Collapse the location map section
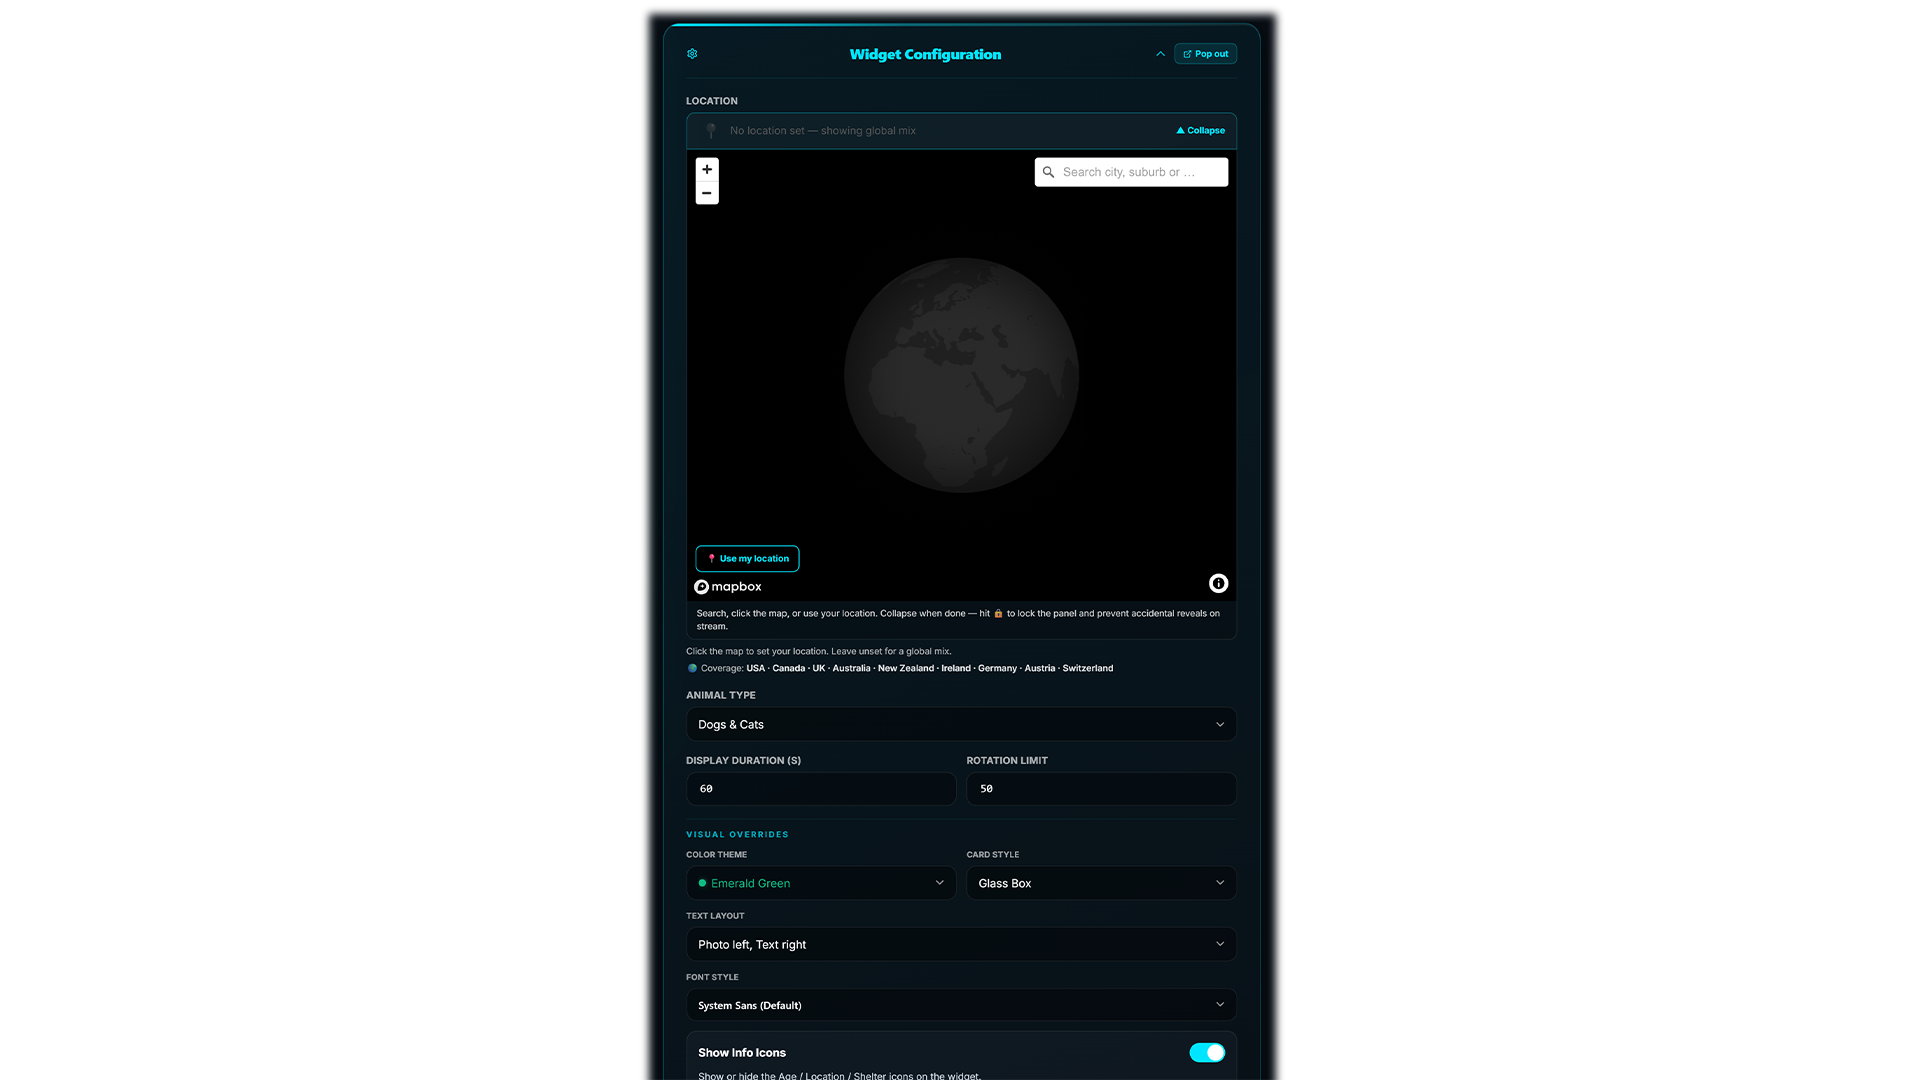 pos(1200,130)
